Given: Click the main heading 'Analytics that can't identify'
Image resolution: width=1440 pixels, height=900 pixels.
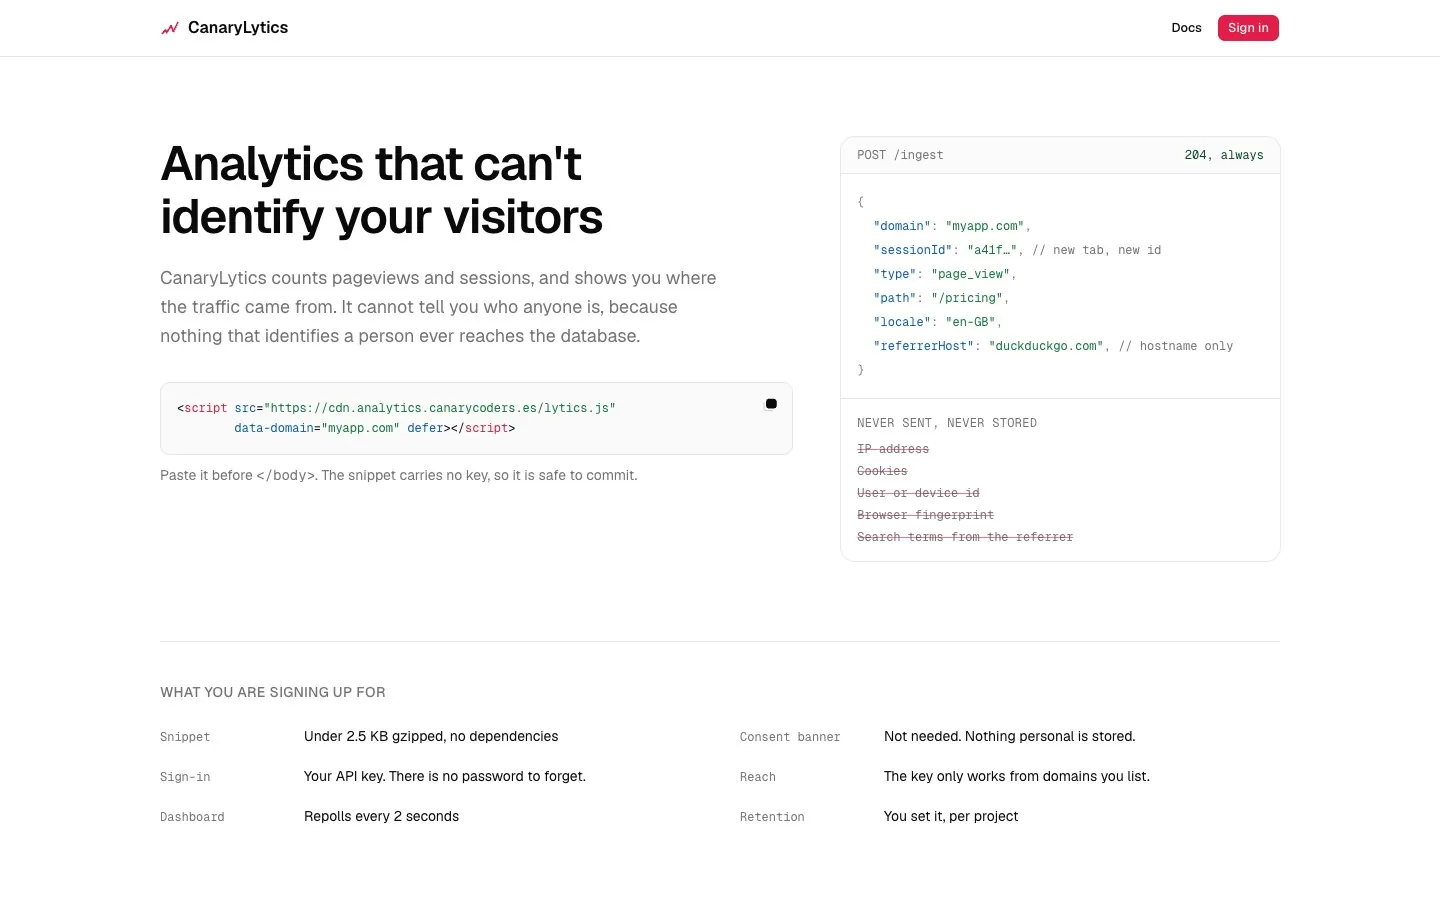Looking at the screenshot, I should click(381, 190).
